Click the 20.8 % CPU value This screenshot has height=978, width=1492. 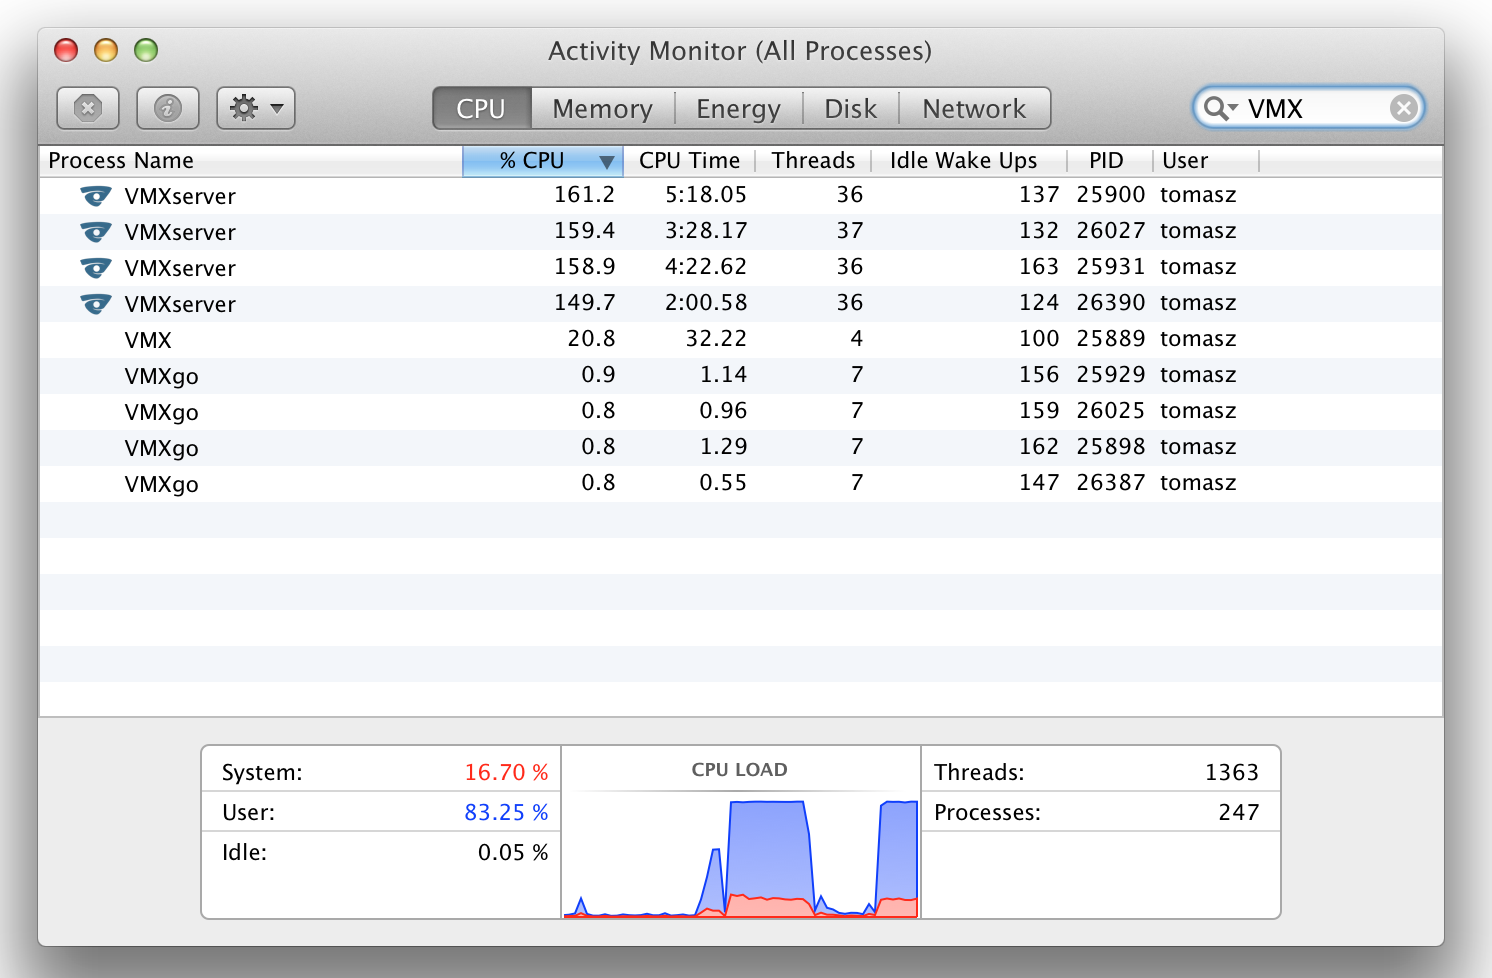[x=591, y=339]
